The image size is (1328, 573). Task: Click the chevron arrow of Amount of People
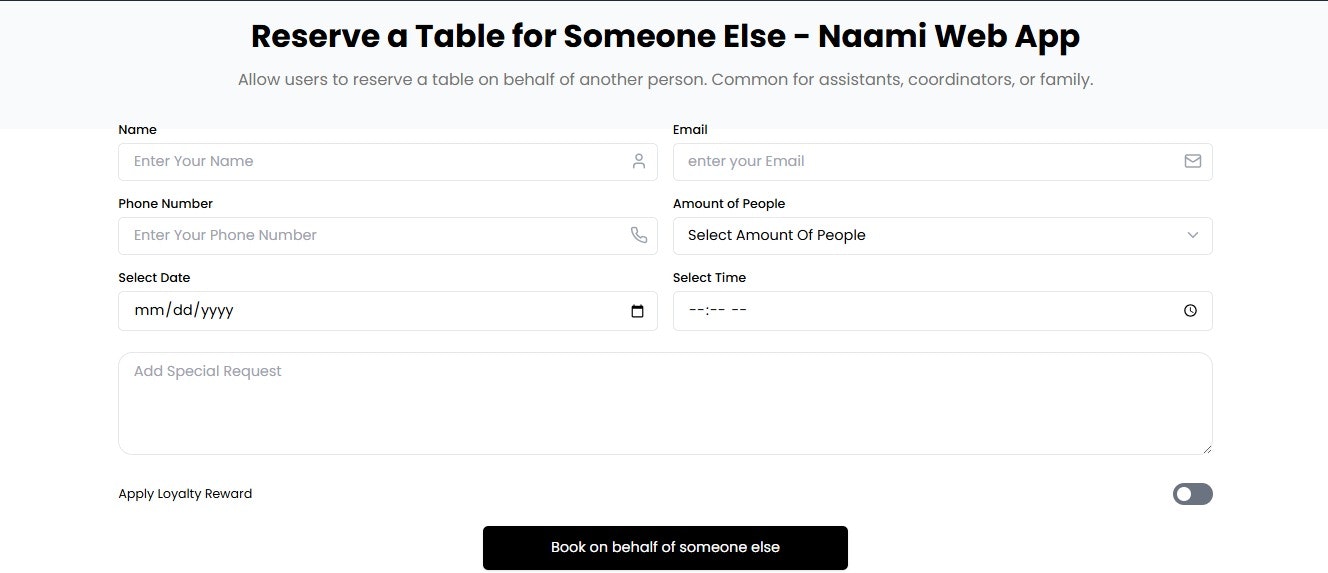(1193, 235)
